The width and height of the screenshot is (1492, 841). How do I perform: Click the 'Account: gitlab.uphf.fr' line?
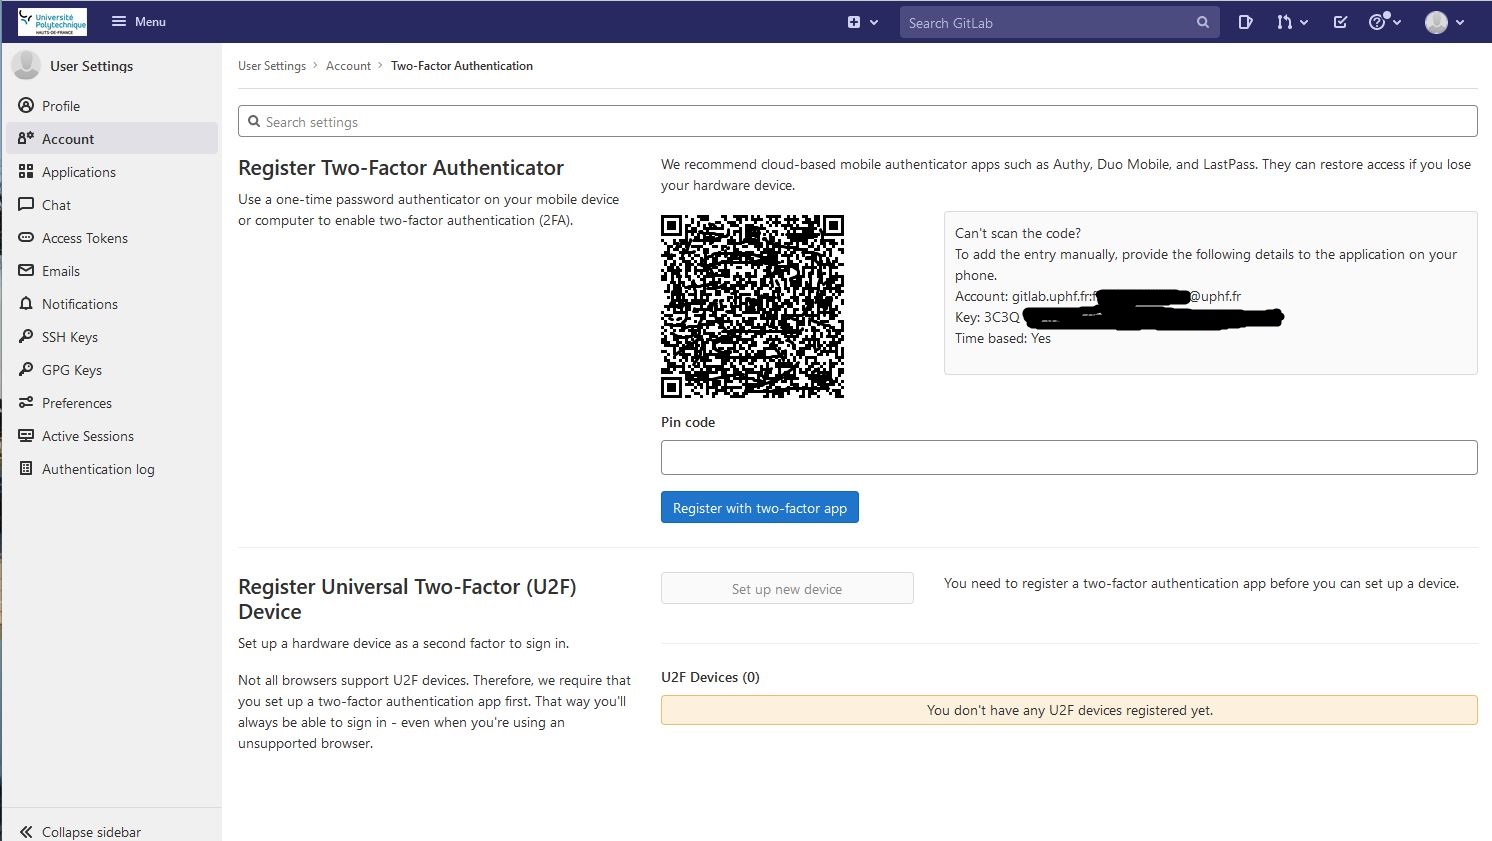(x=1098, y=296)
